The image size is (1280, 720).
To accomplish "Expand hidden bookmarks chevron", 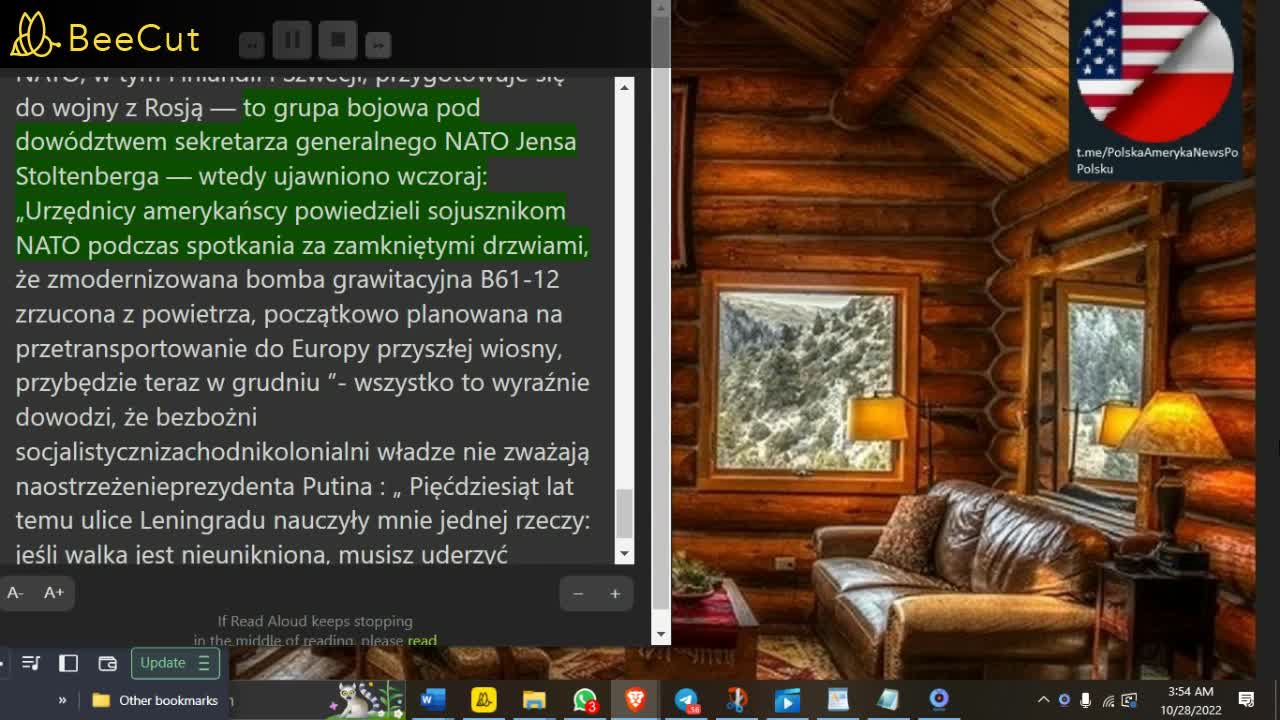I will point(62,700).
